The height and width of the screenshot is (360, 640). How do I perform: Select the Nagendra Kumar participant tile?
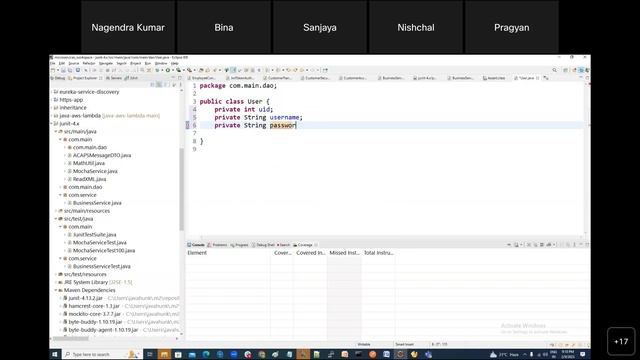128,27
